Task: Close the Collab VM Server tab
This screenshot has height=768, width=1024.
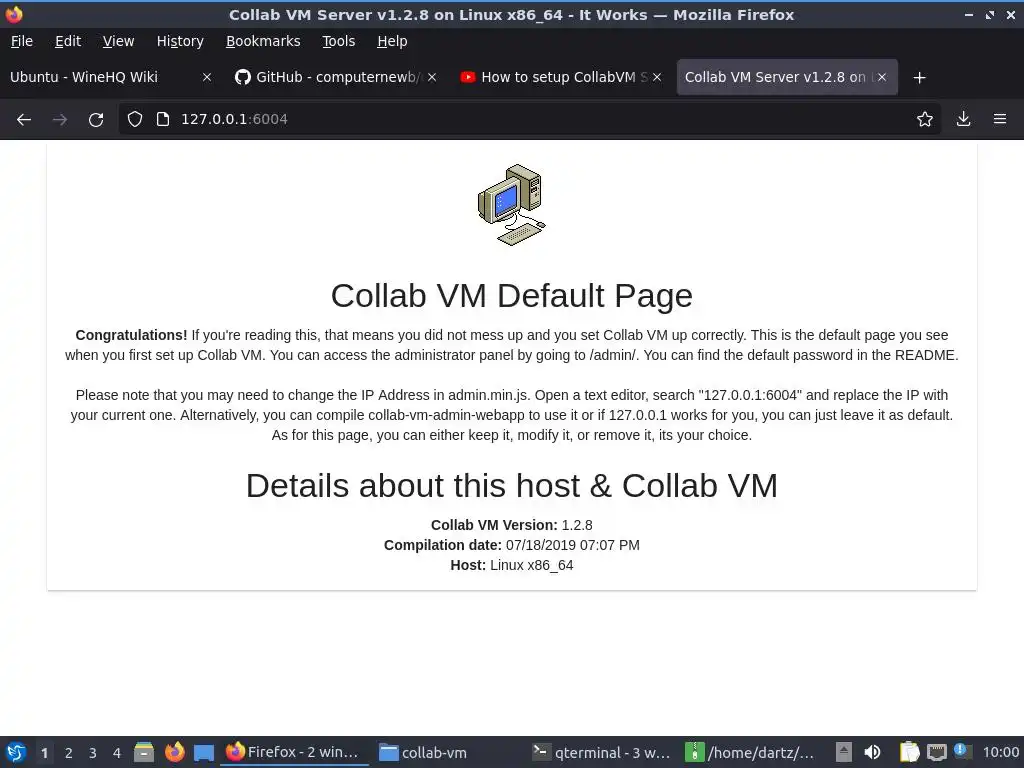Action: [882, 77]
